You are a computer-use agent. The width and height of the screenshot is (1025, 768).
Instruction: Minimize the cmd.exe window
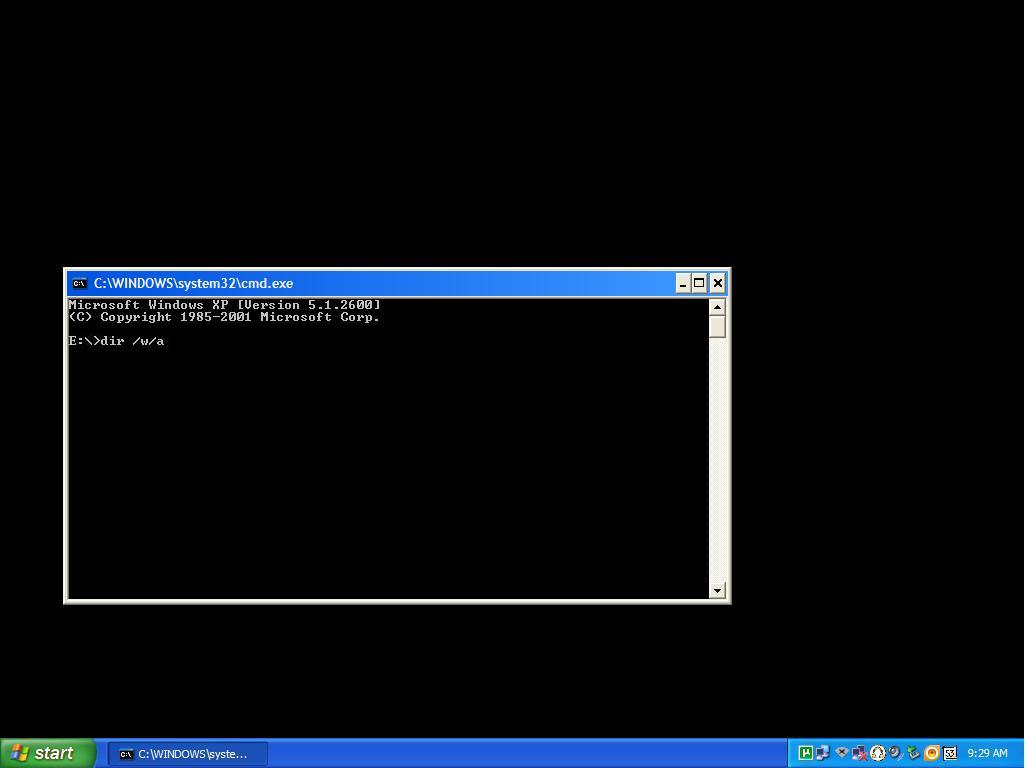[682, 283]
